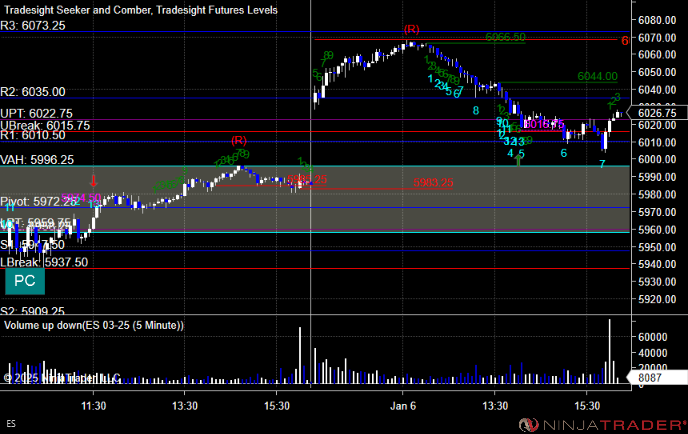Click the teal PC button
Image resolution: width=688 pixels, height=434 pixels.
coord(25,281)
